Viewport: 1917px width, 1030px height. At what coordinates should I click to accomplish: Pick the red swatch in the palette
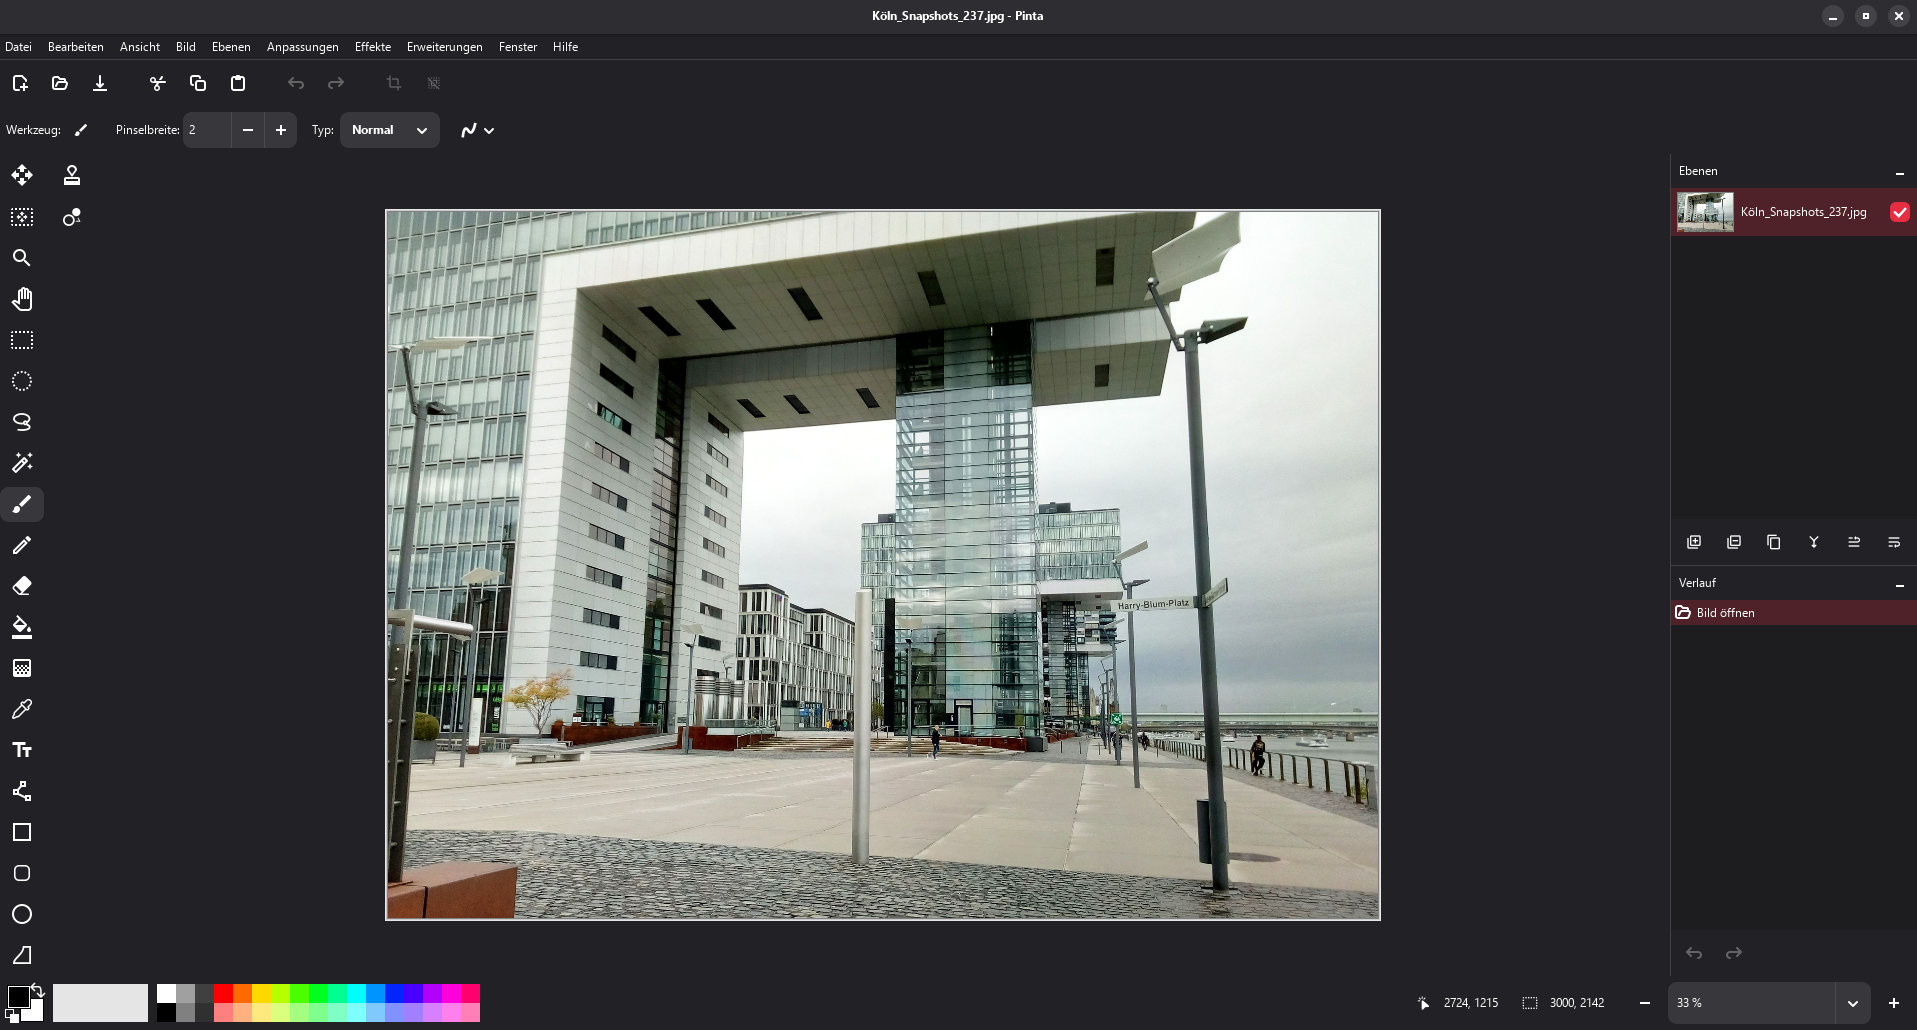[223, 993]
